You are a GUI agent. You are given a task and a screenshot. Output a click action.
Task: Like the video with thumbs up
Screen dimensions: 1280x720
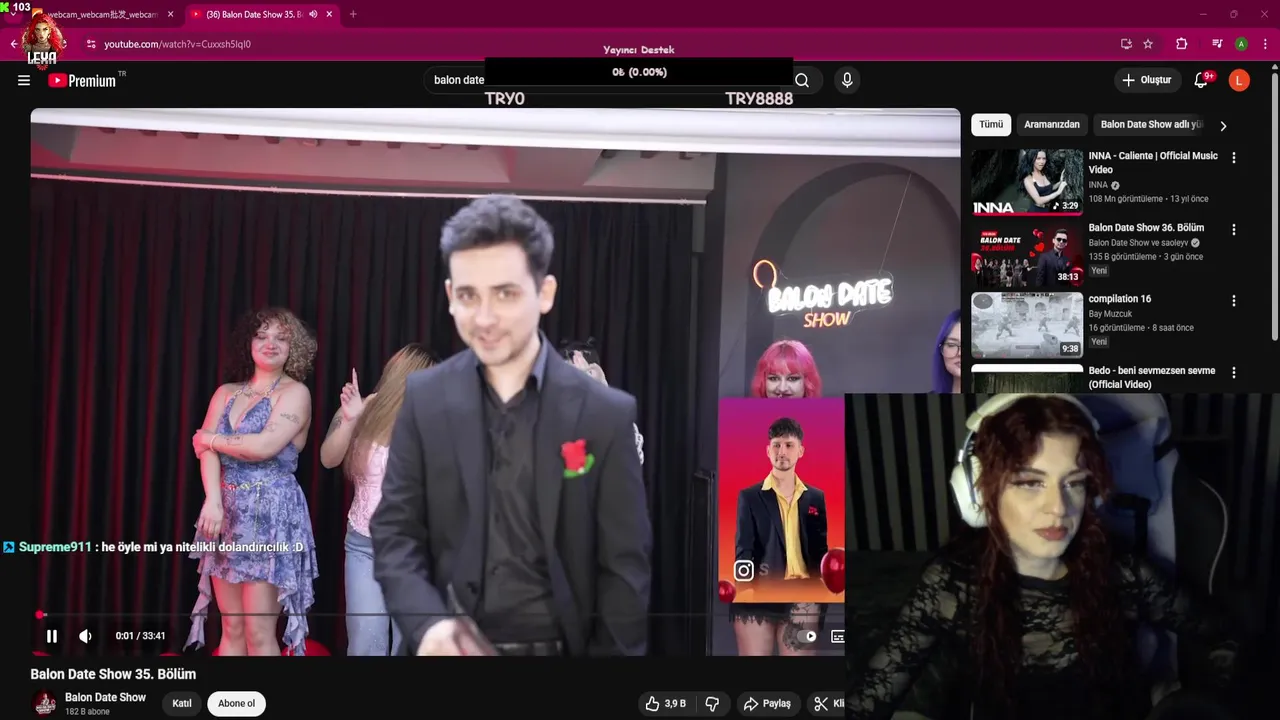[666, 704]
